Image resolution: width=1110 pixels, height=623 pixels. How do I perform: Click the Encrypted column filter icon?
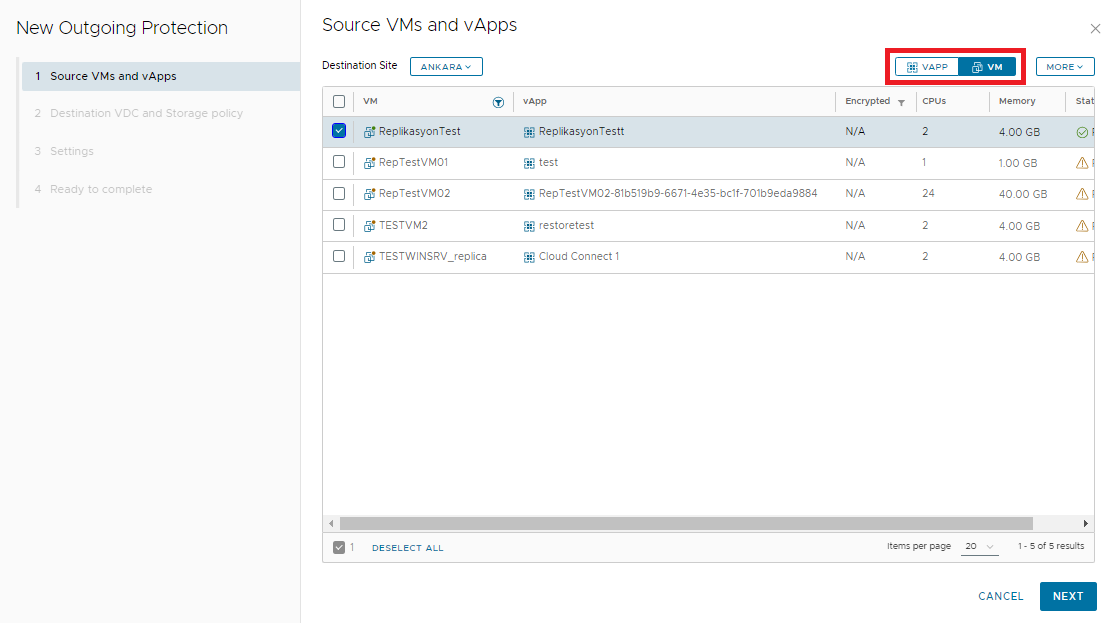click(x=901, y=103)
